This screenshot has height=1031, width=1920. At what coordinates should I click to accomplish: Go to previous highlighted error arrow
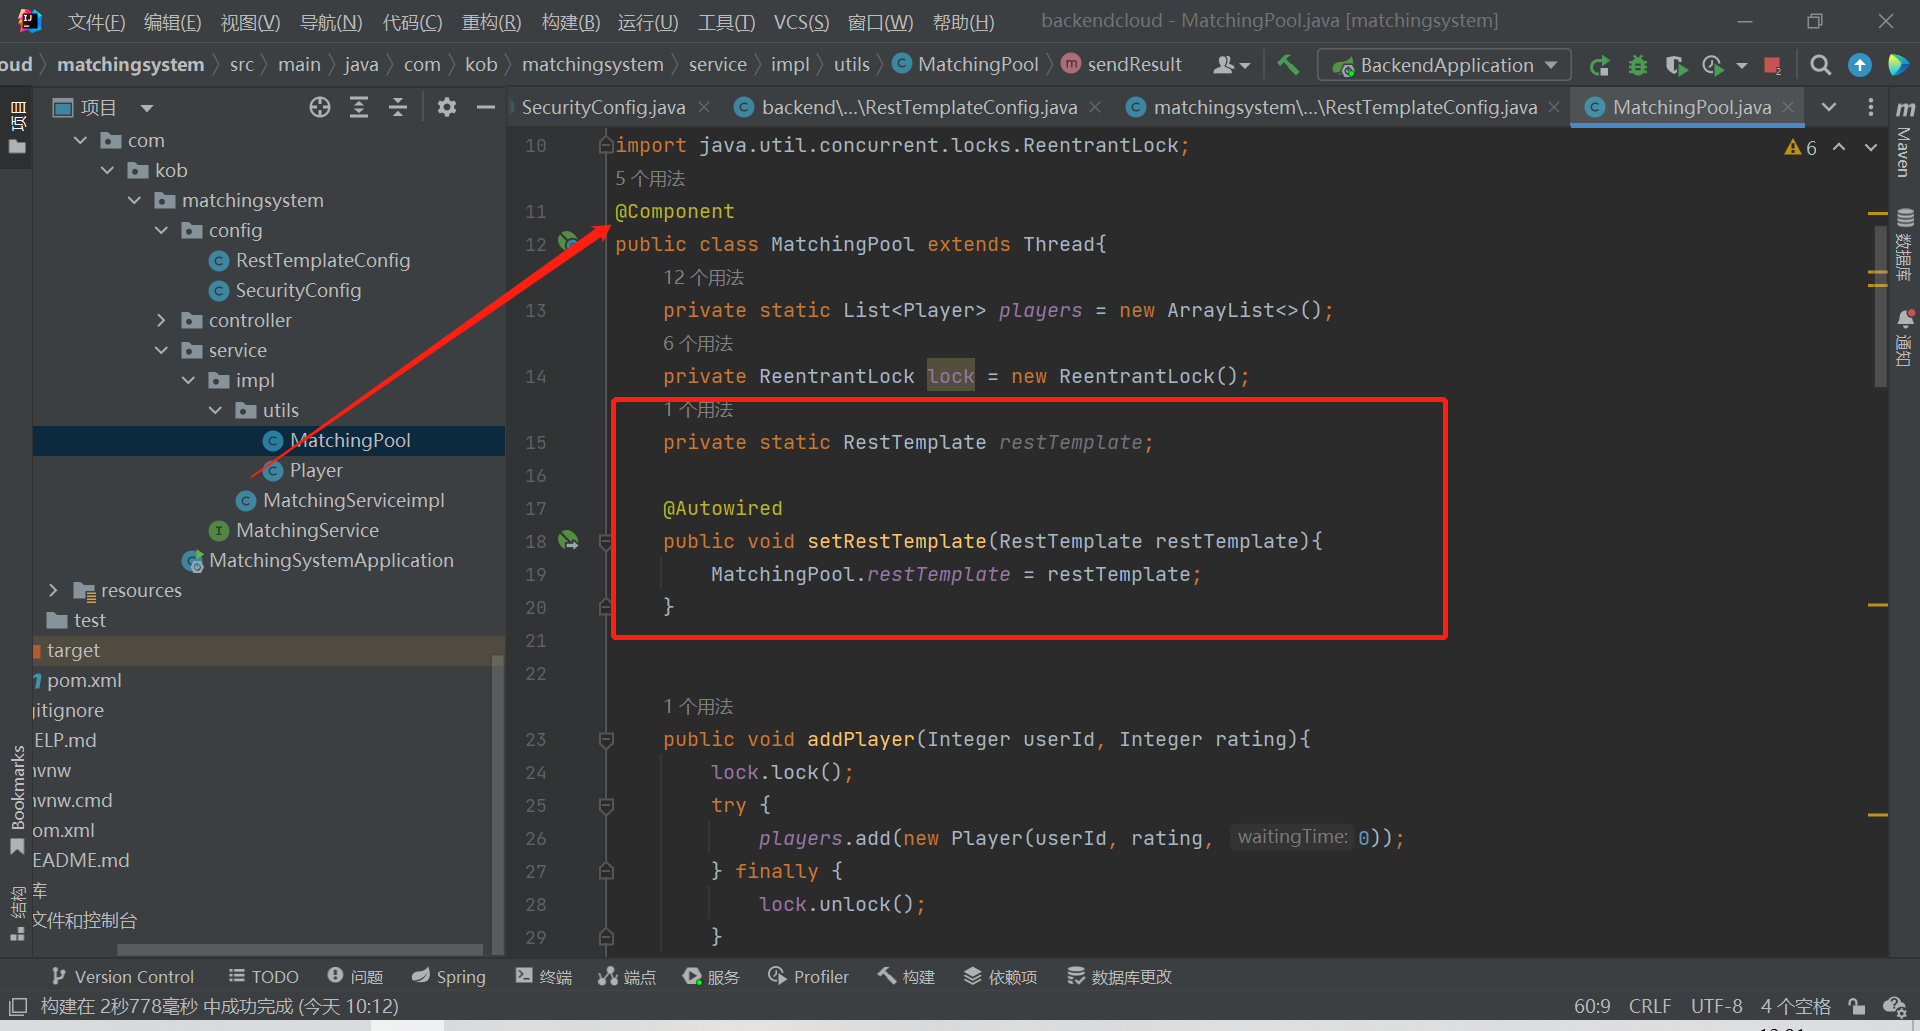1839,147
